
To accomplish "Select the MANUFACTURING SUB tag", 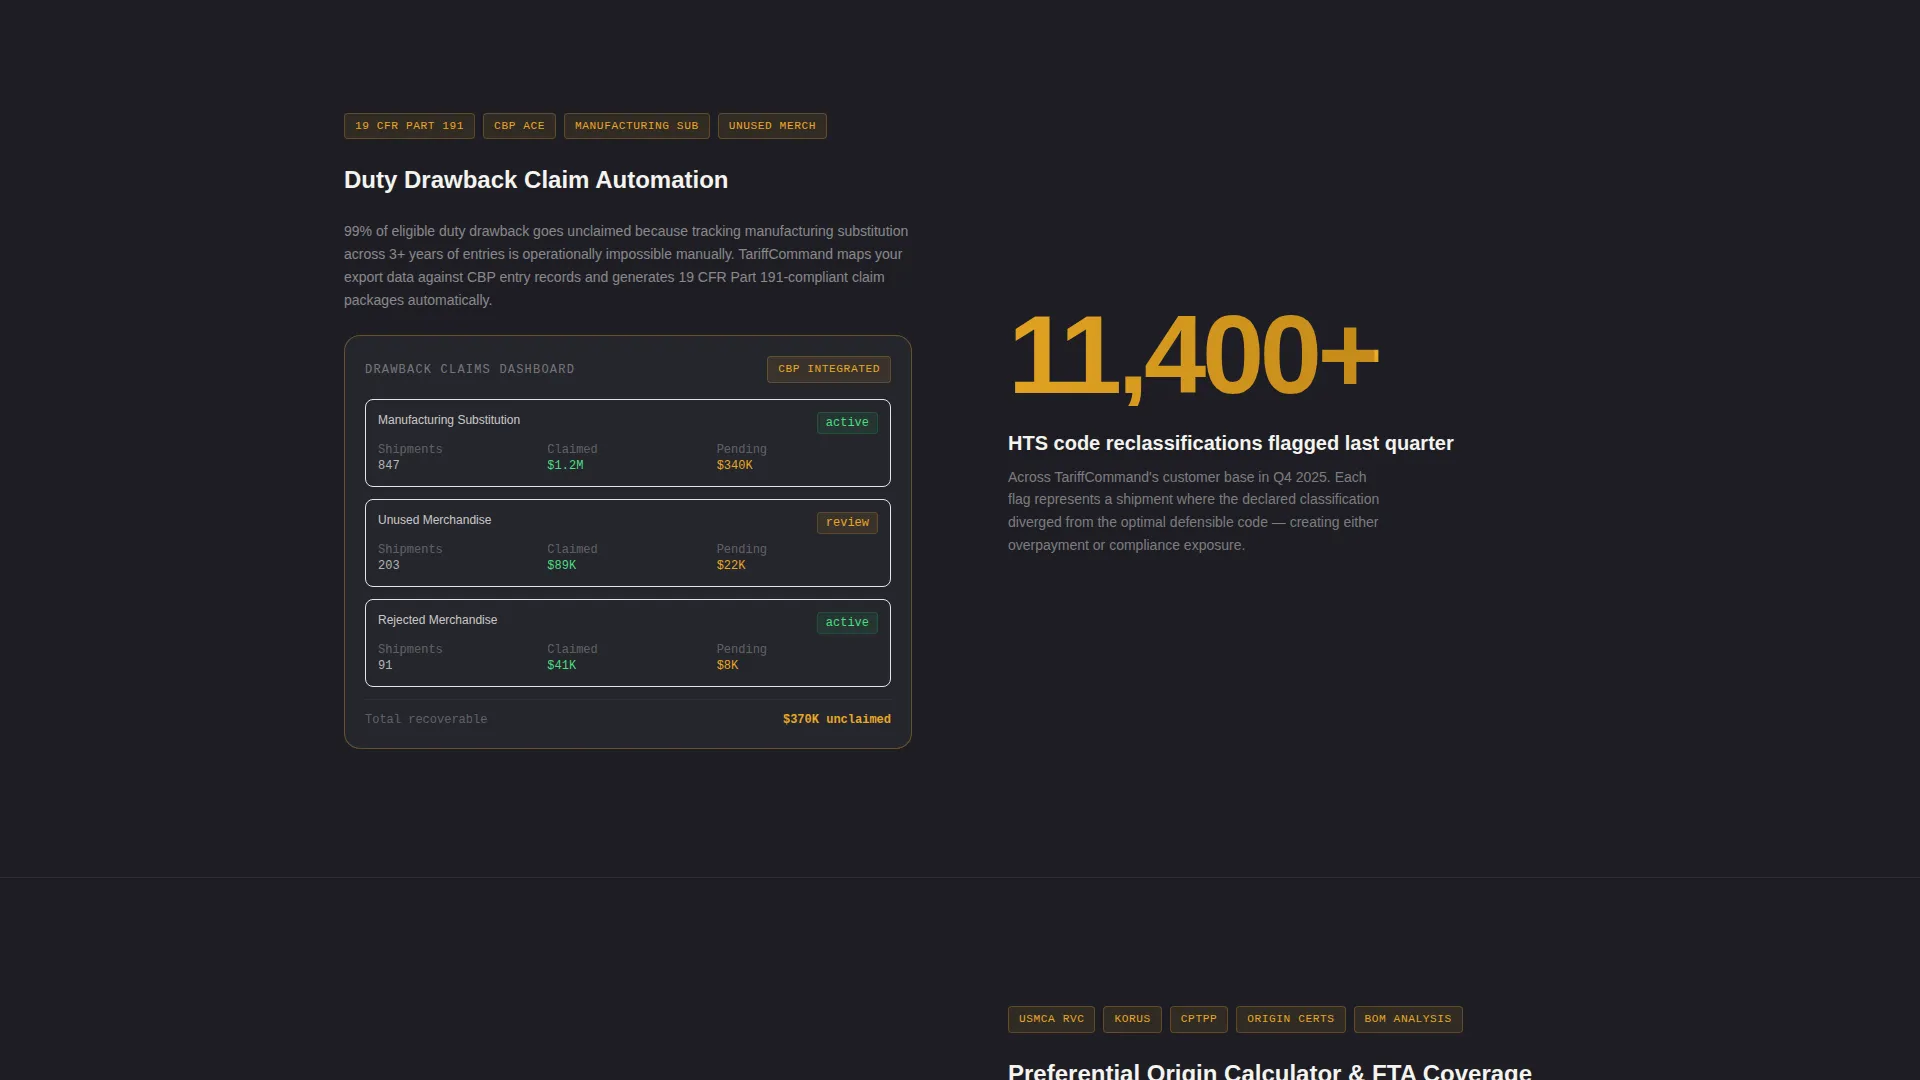I will (637, 126).
